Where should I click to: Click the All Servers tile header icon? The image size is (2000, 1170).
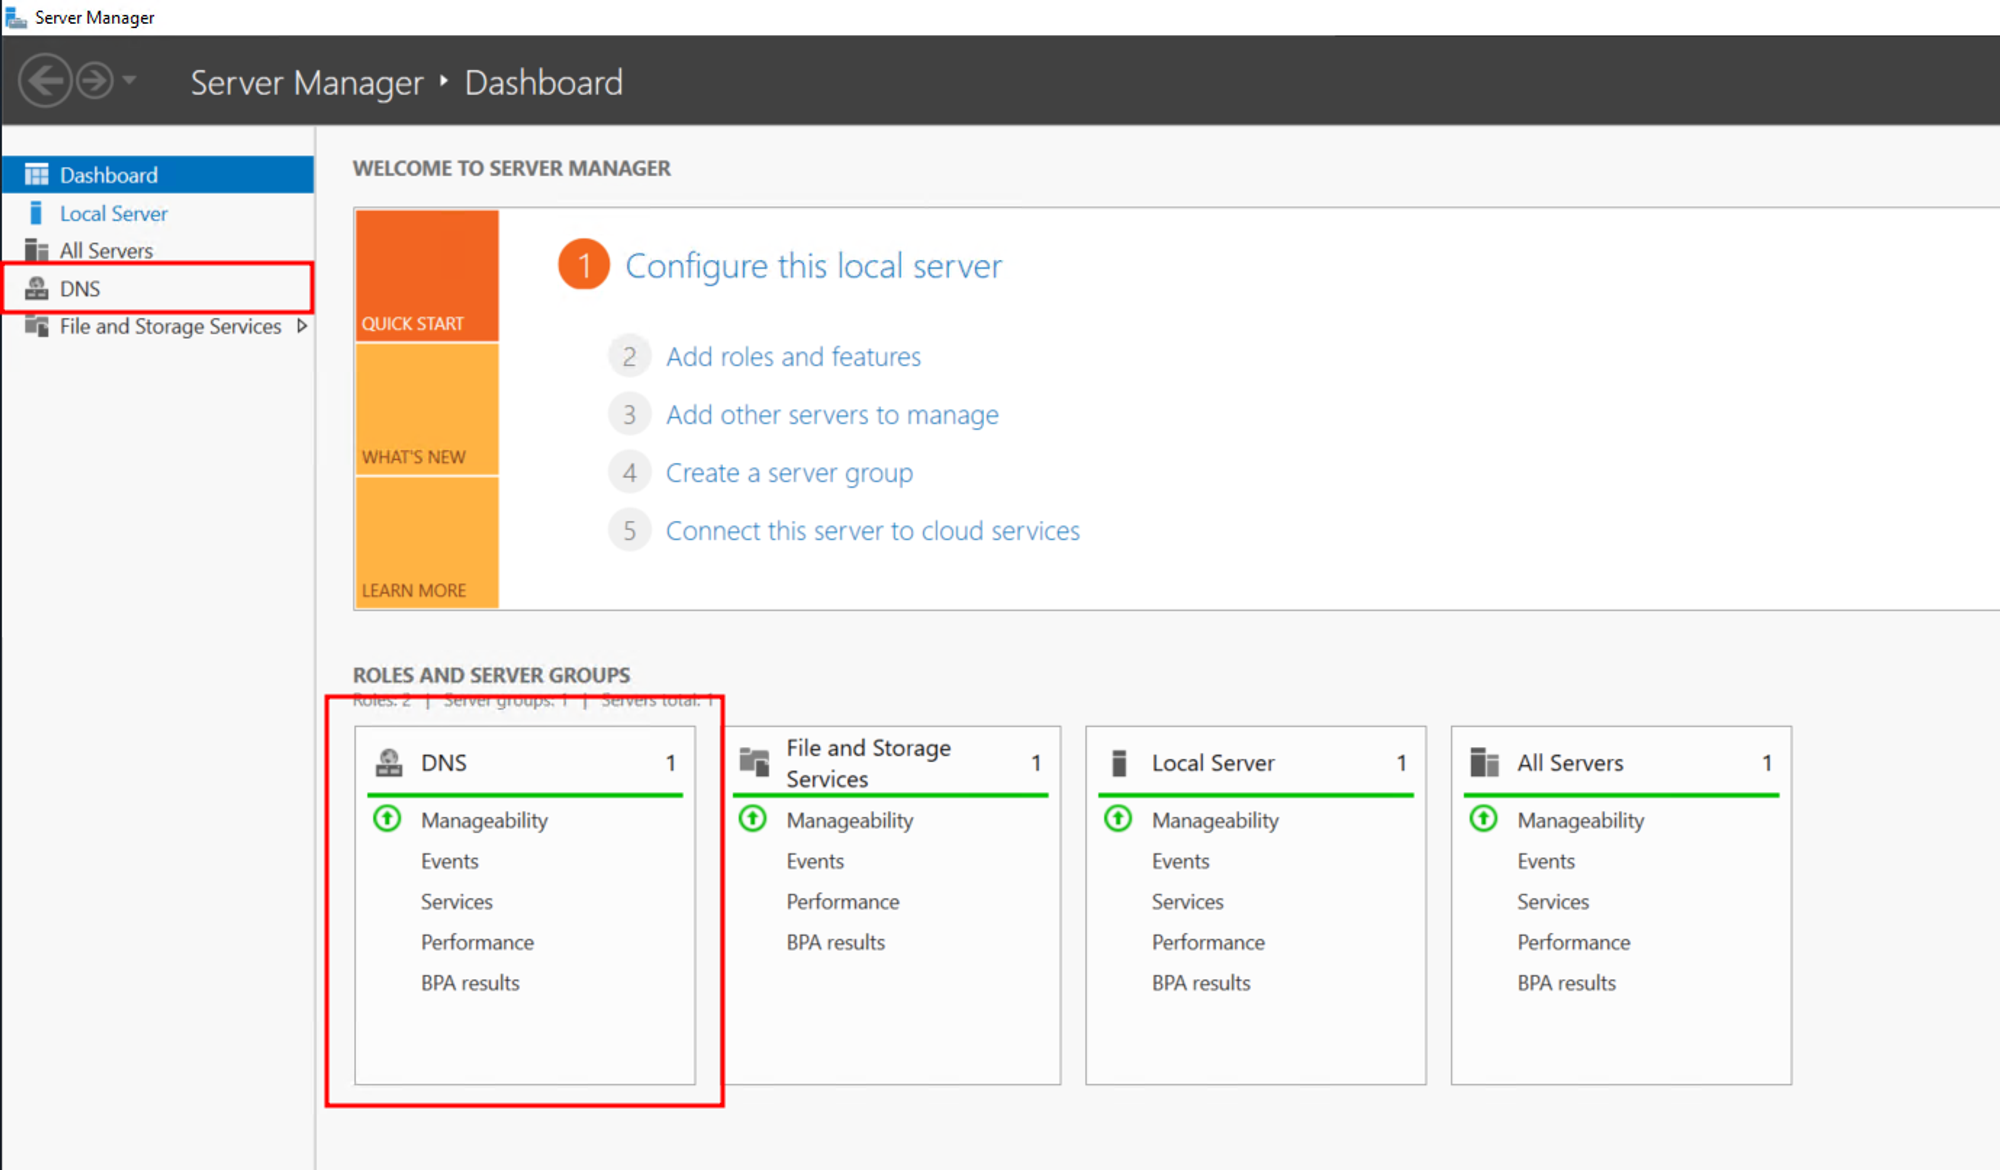click(x=1484, y=763)
